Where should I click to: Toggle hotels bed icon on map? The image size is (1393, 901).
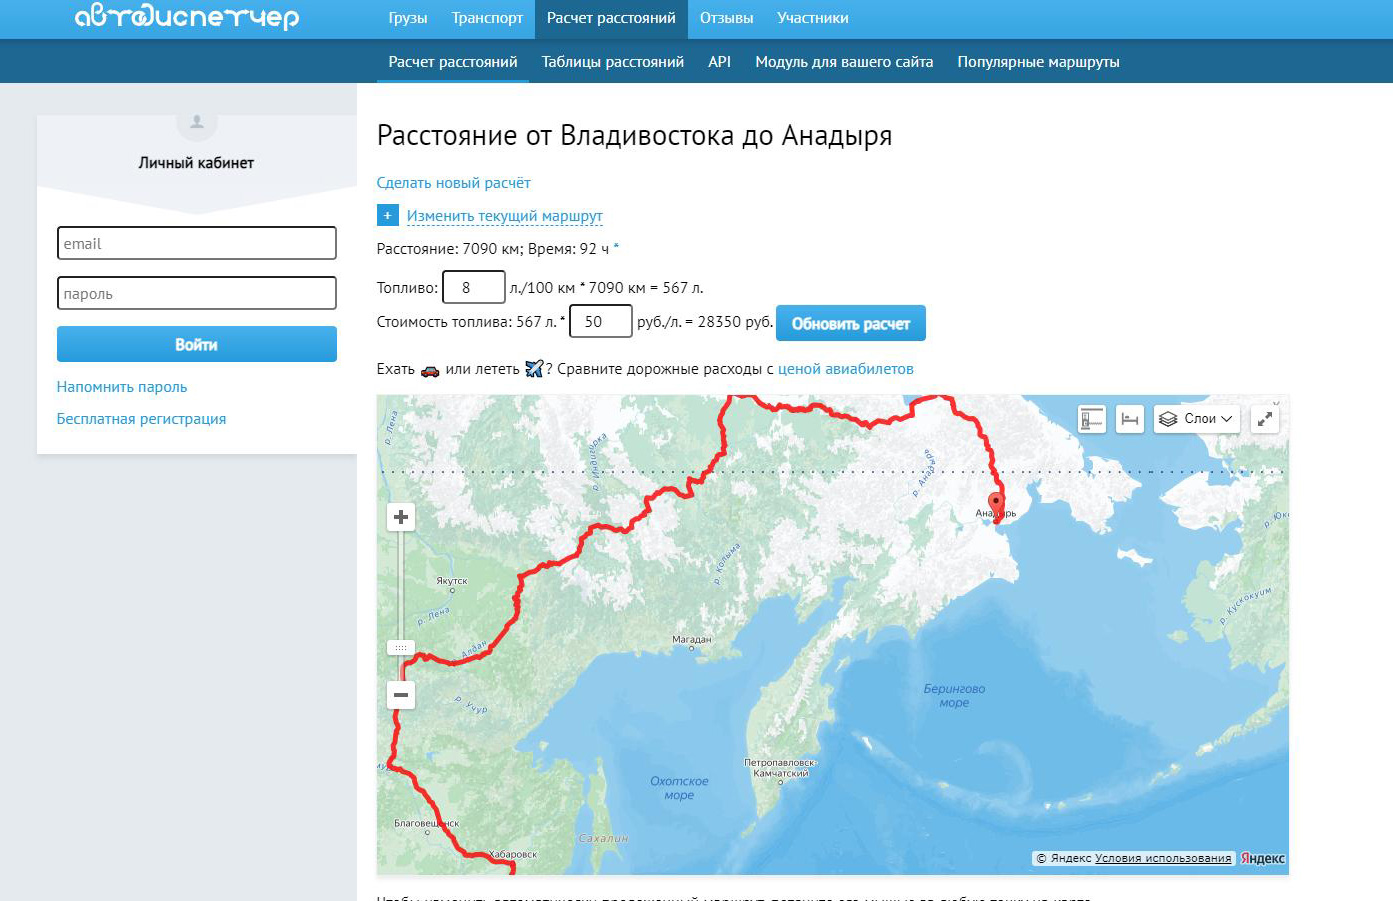tap(1130, 419)
